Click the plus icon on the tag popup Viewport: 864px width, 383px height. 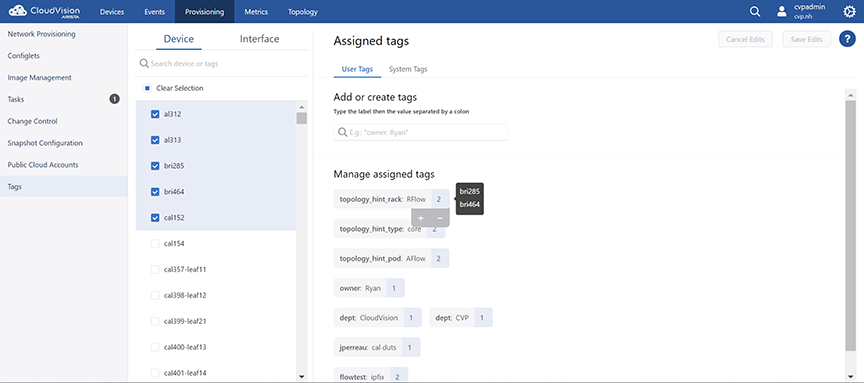[420, 218]
